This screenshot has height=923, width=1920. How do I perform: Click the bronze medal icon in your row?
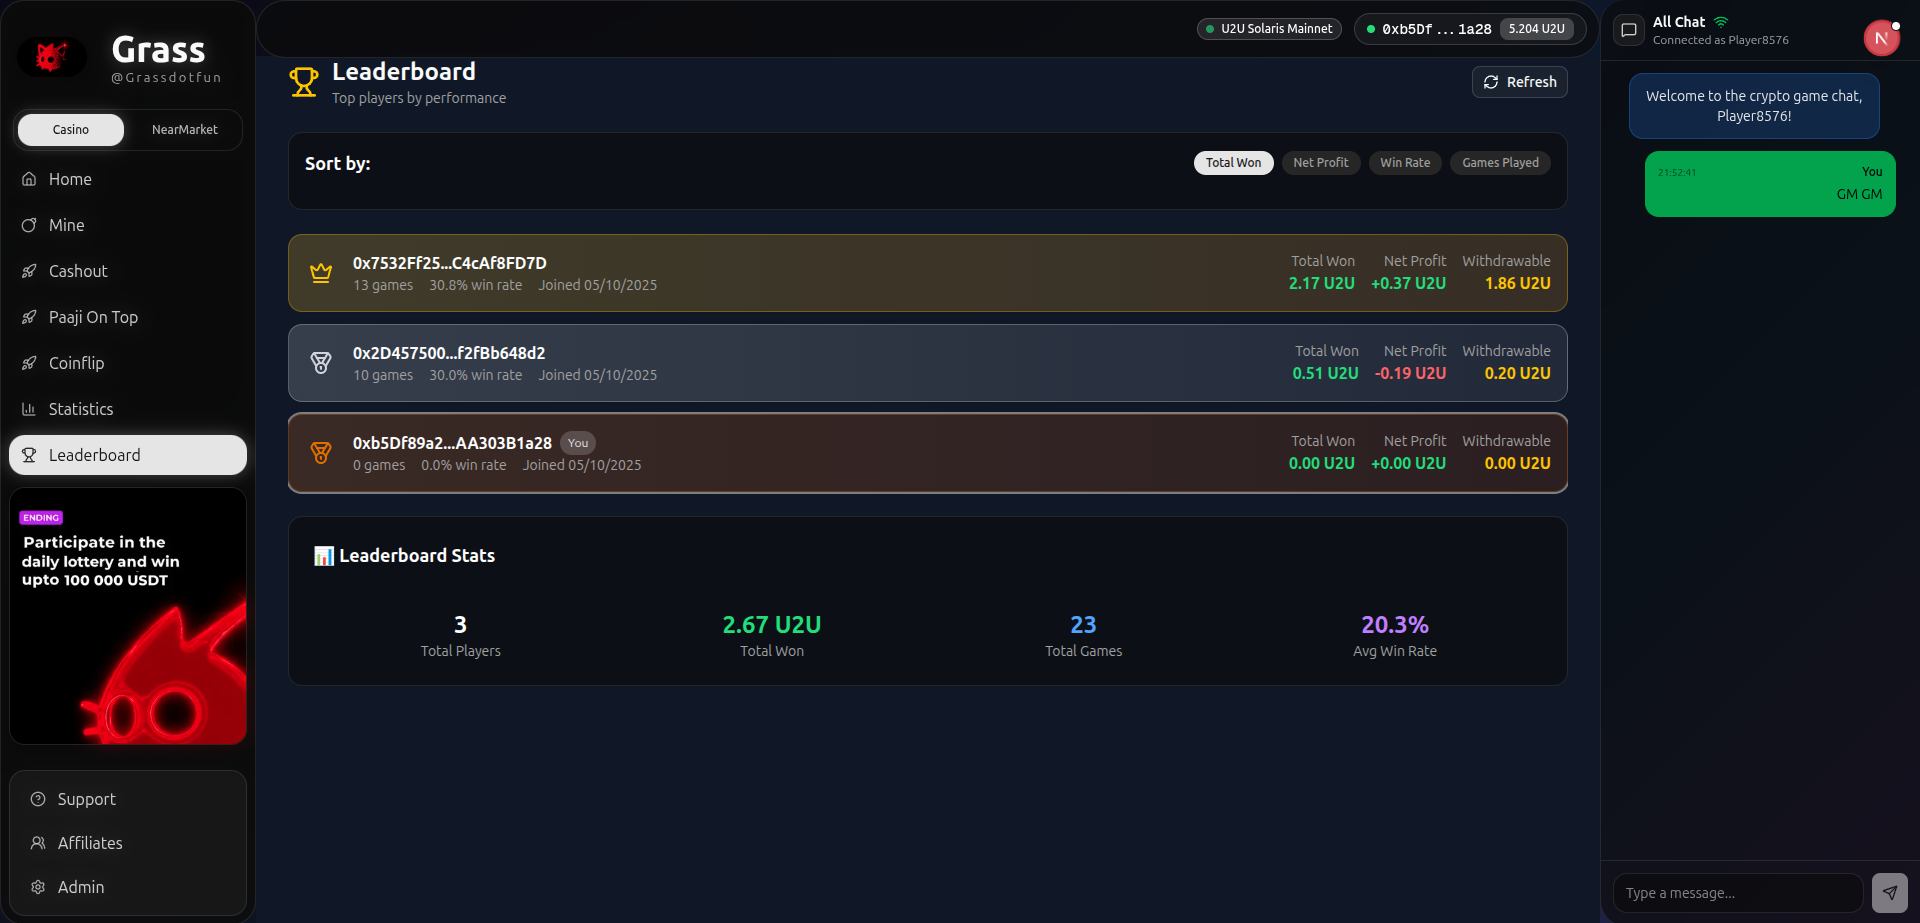click(x=321, y=453)
